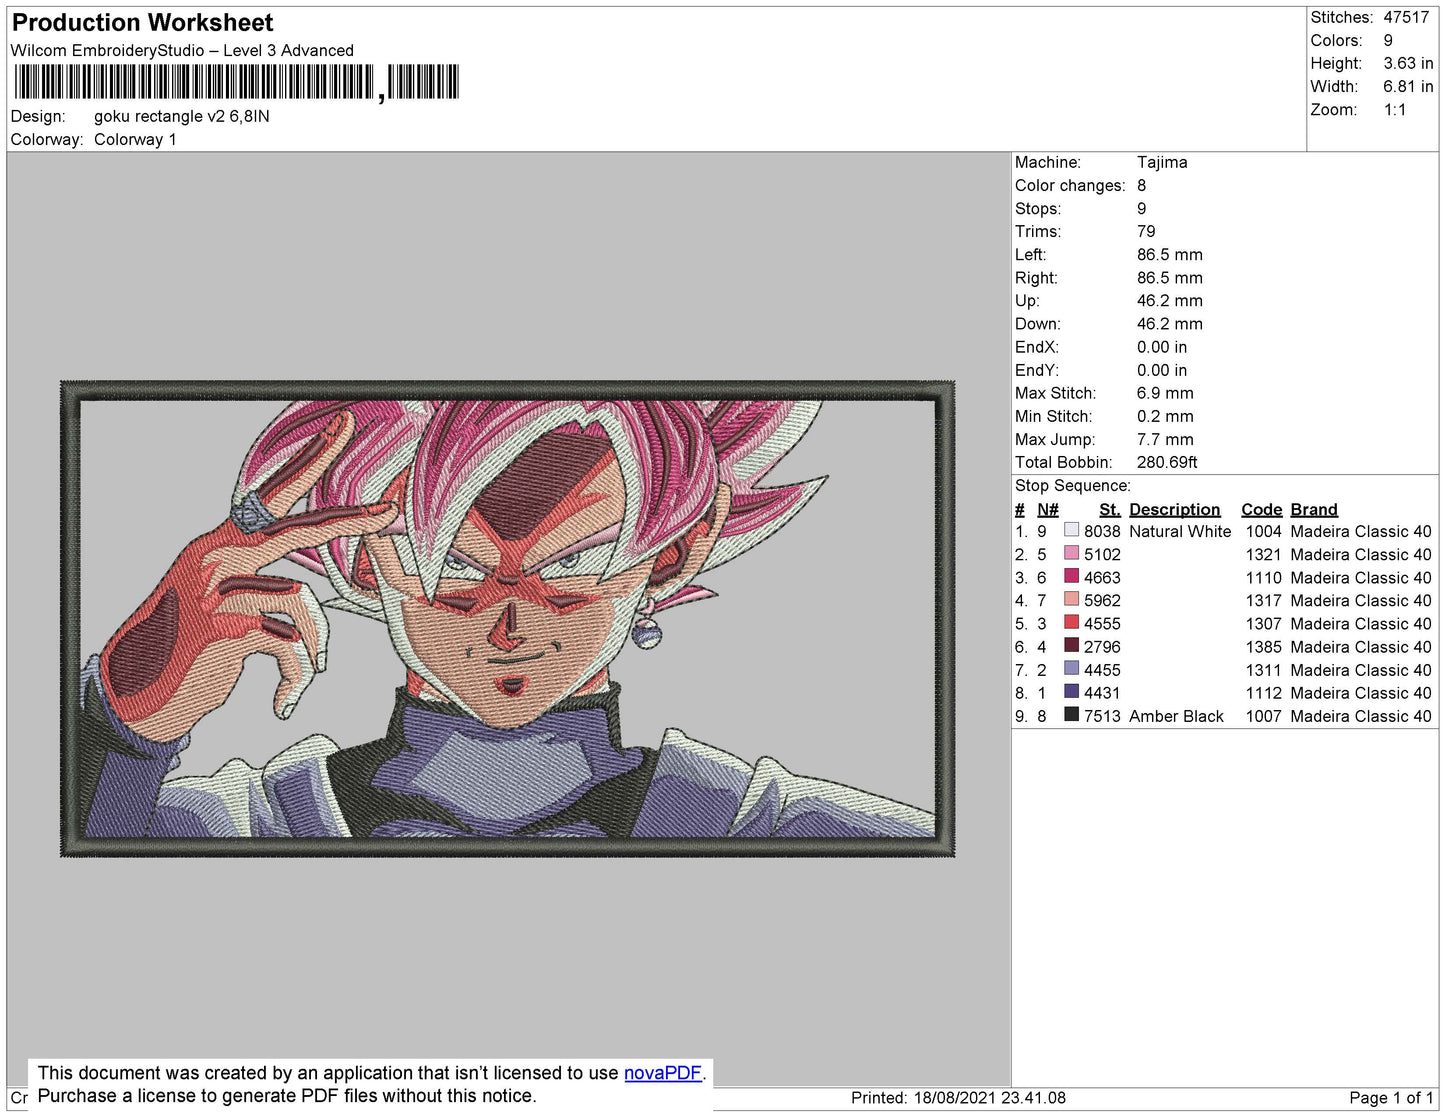Select the 5962 thread color swatch

pos(1071,600)
